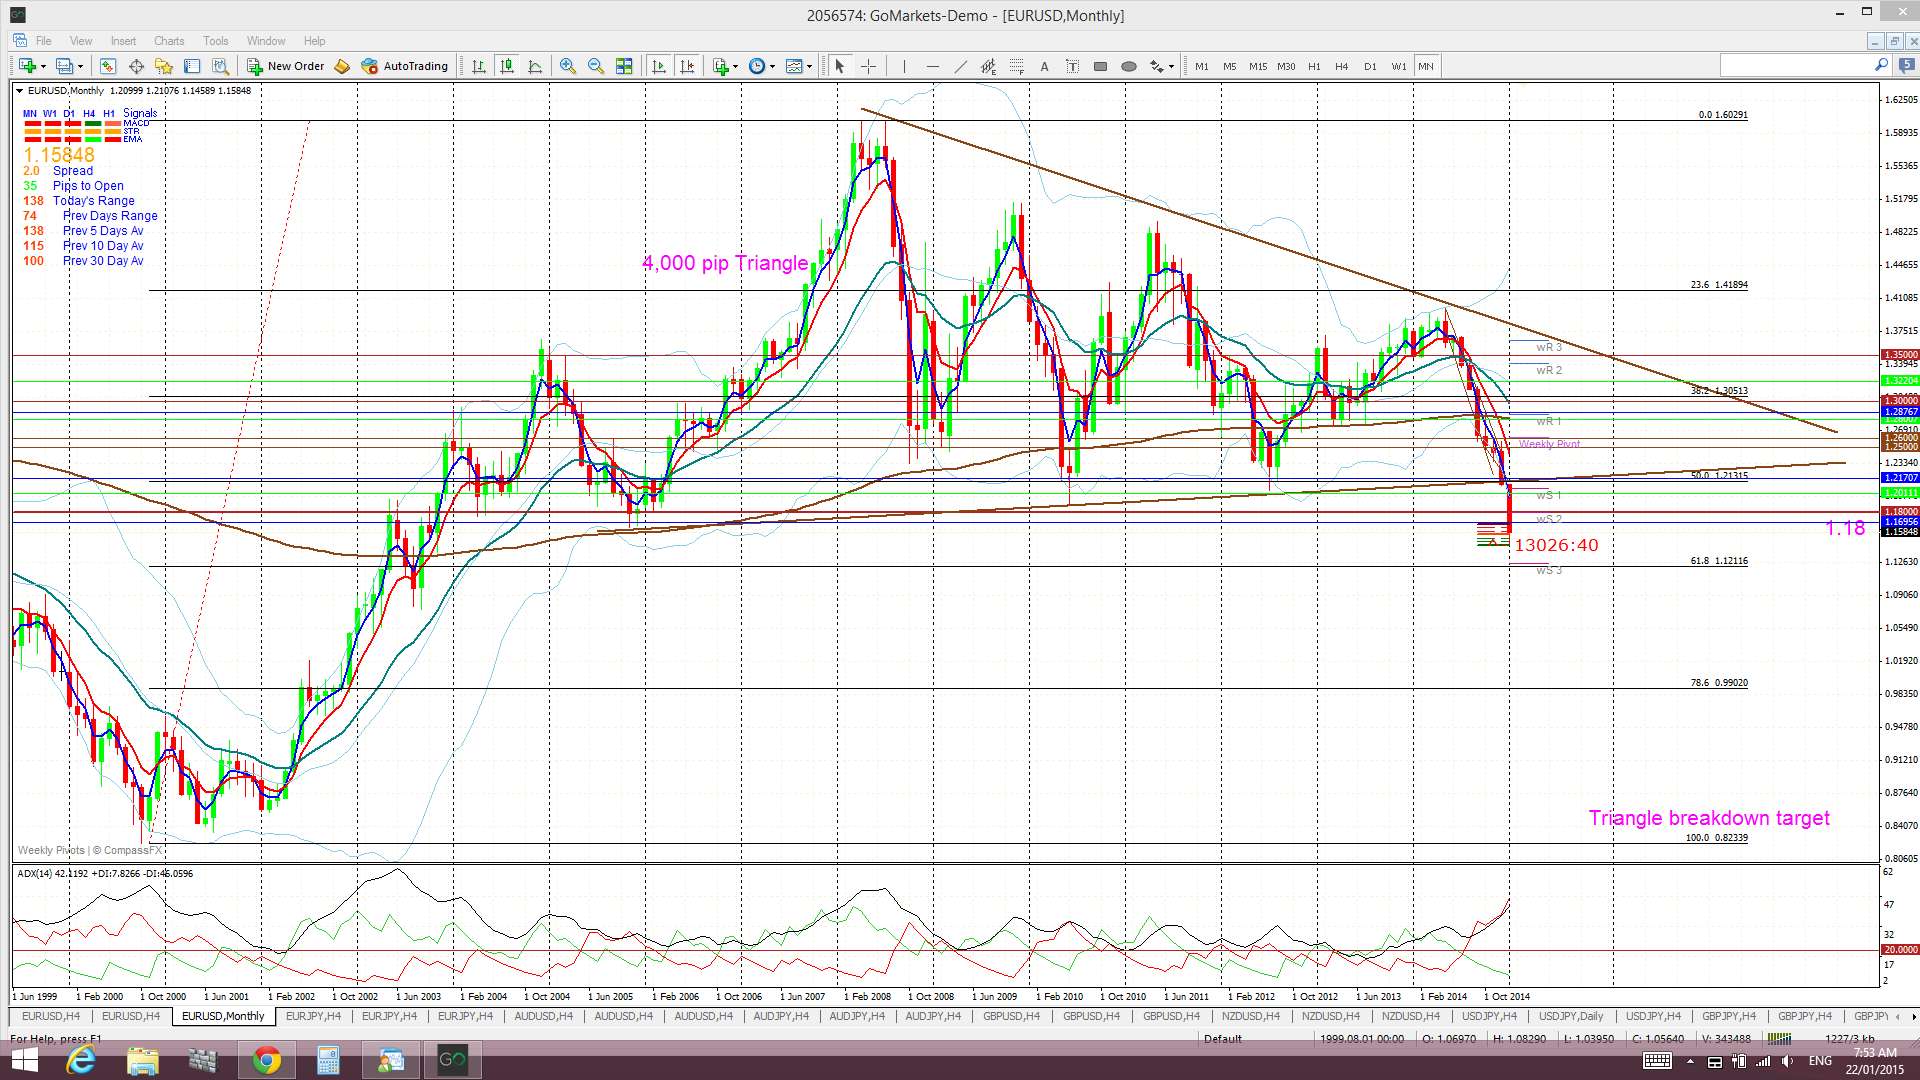Toggle the Candlesticks chart mode
The width and height of the screenshot is (1920, 1080).
507,66
